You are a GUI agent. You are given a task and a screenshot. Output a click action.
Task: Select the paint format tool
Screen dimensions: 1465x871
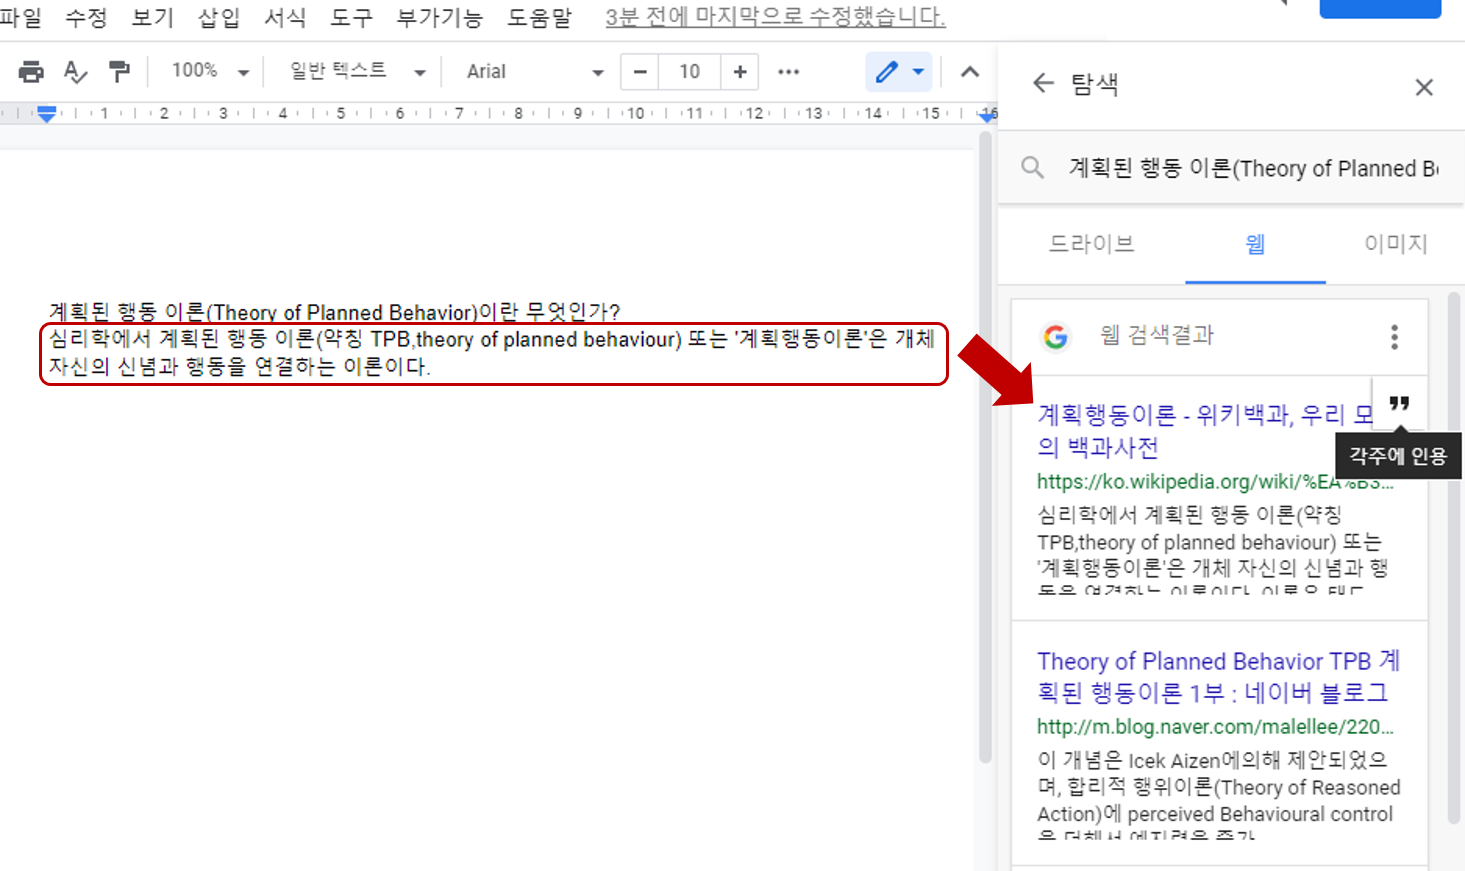point(119,72)
